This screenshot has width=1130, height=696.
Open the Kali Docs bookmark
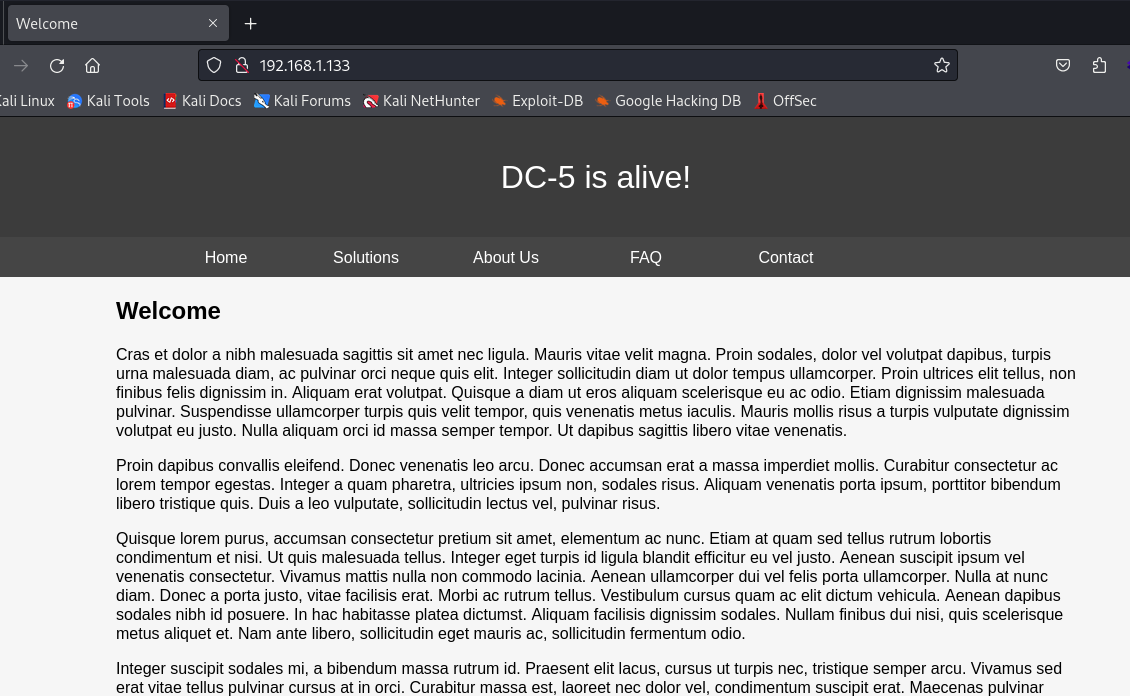pyautogui.click(x=203, y=101)
